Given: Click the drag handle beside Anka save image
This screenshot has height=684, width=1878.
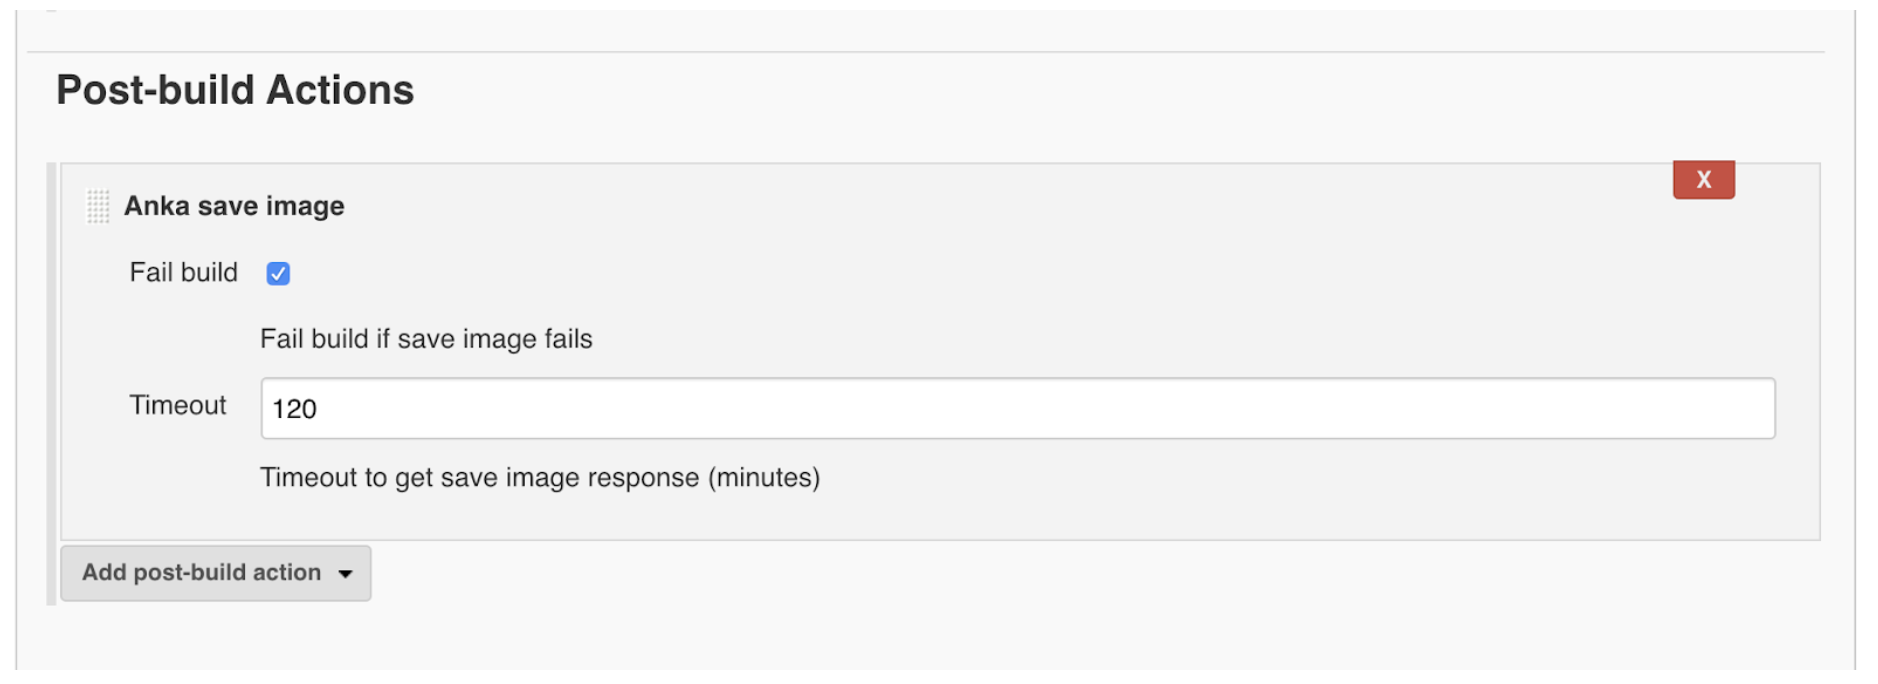Looking at the screenshot, I should pos(98,206).
